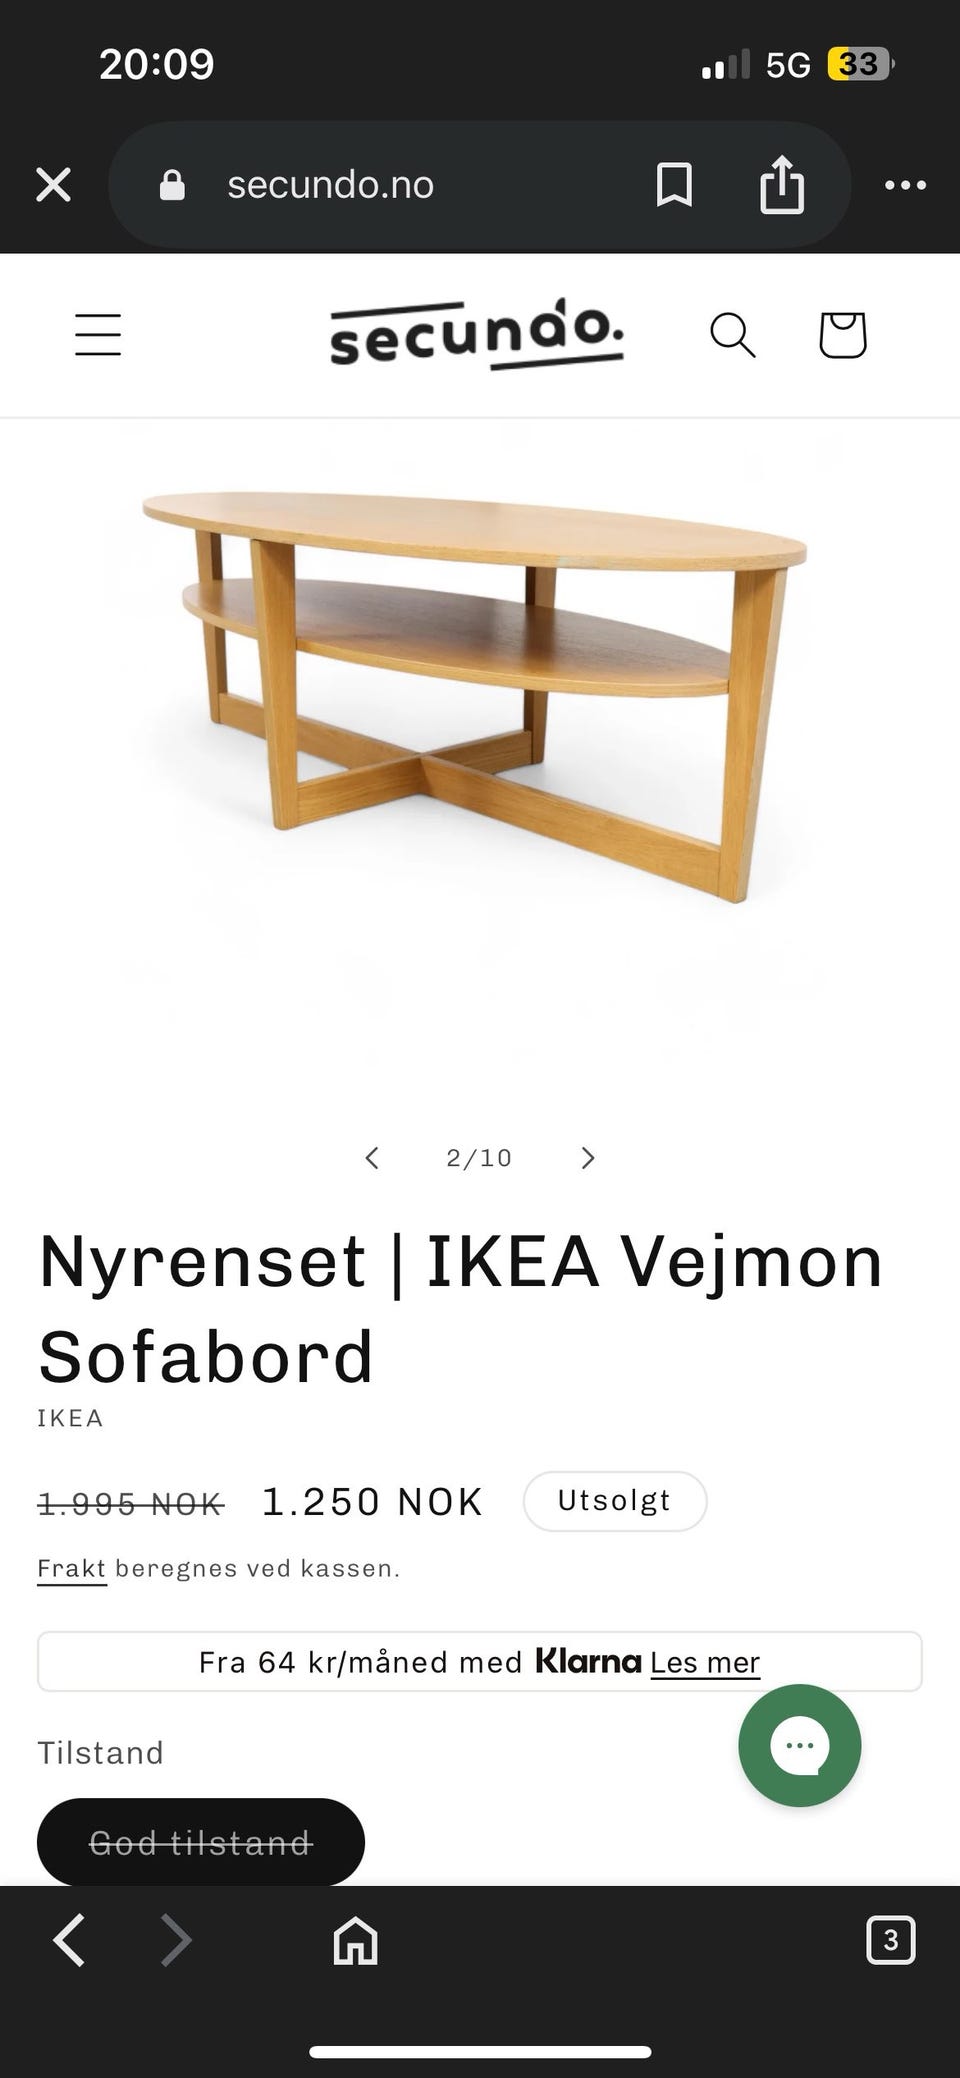This screenshot has width=960, height=2078.
Task: Open site search magnifier icon
Action: (x=733, y=335)
